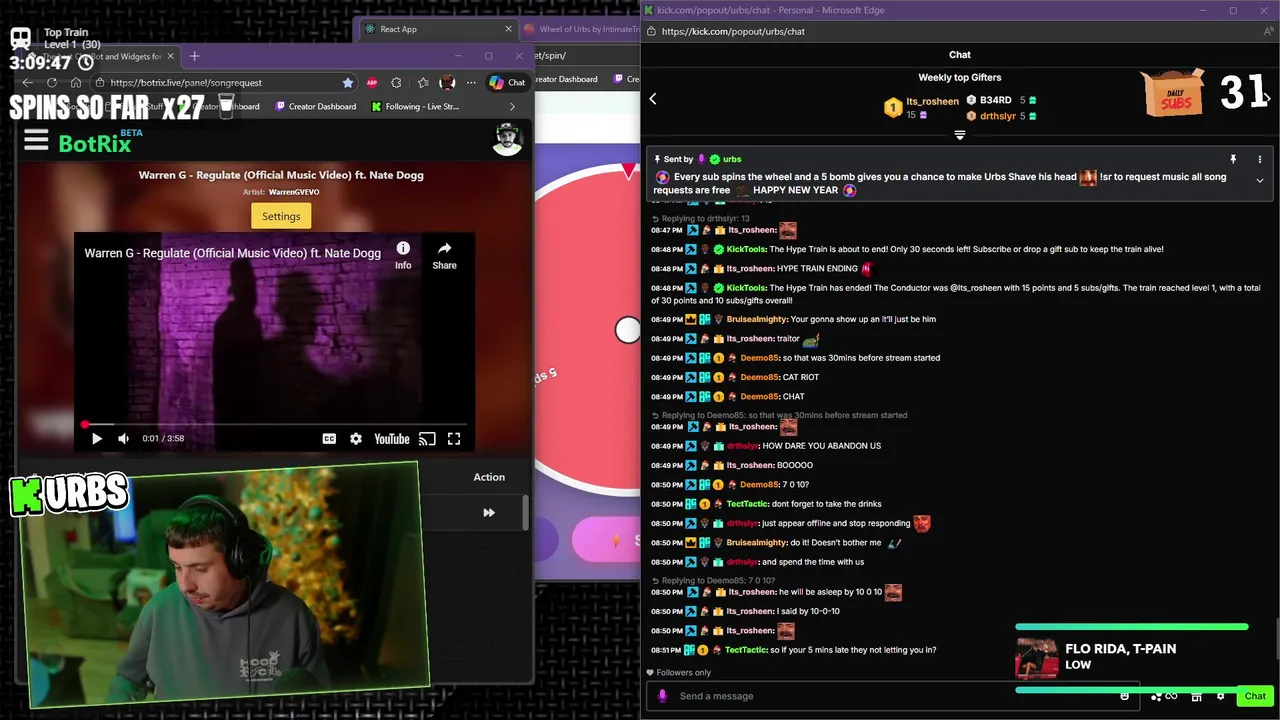Open a new tab with plus button
The width and height of the screenshot is (1280, 720).
195,56
